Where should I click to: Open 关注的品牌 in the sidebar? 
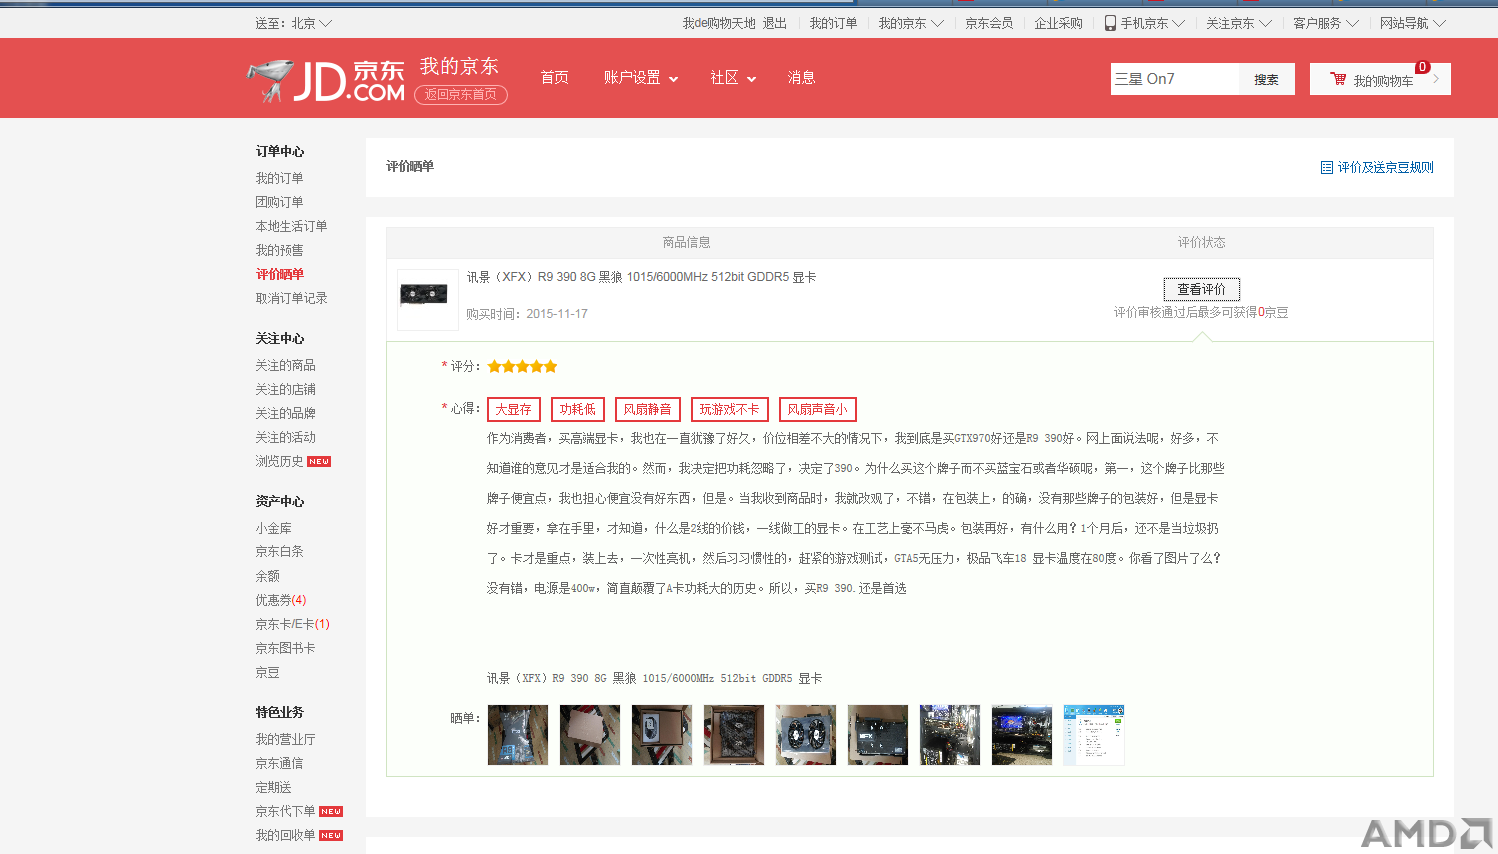point(285,413)
